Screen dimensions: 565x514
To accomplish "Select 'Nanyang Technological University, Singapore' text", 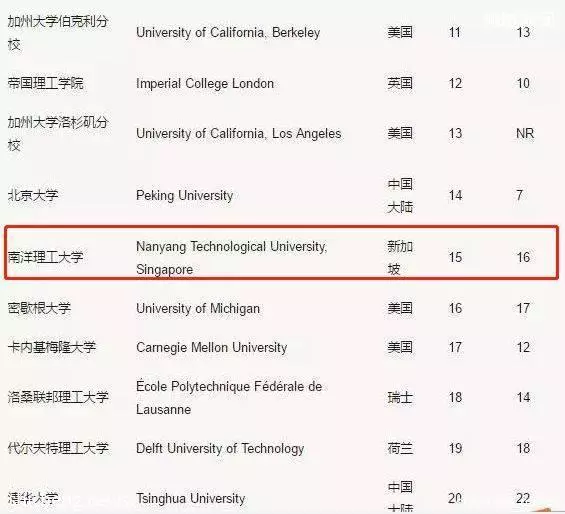I will tap(232, 258).
